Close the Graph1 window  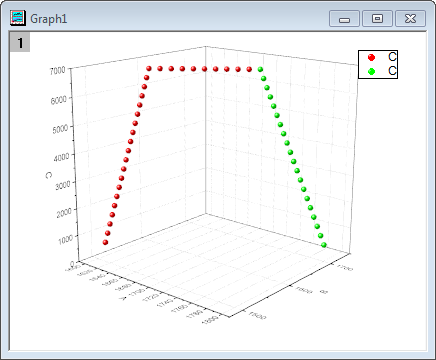pyautogui.click(x=410, y=19)
